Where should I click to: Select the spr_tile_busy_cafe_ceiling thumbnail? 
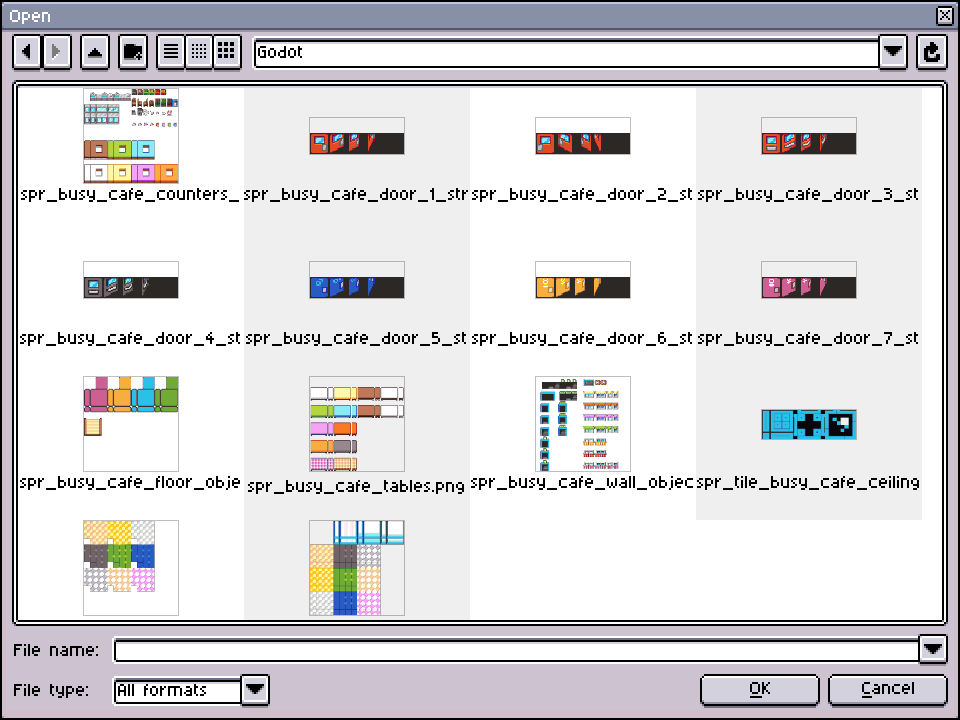point(809,424)
